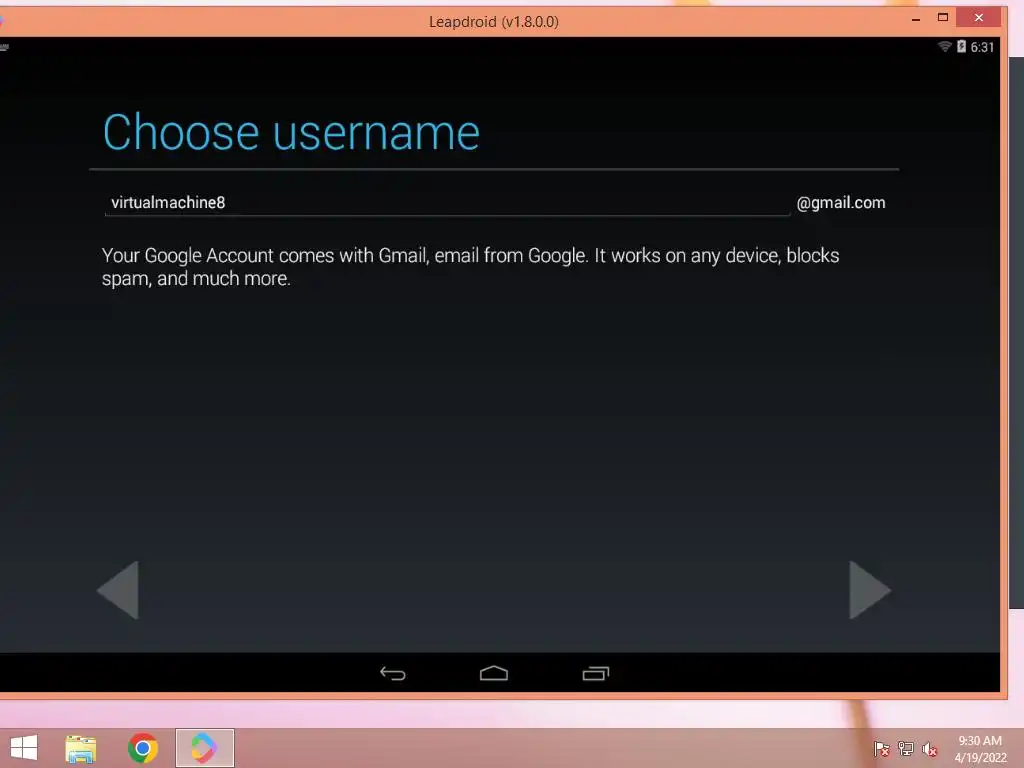Click the @gmail.com suffix text

tap(841, 203)
